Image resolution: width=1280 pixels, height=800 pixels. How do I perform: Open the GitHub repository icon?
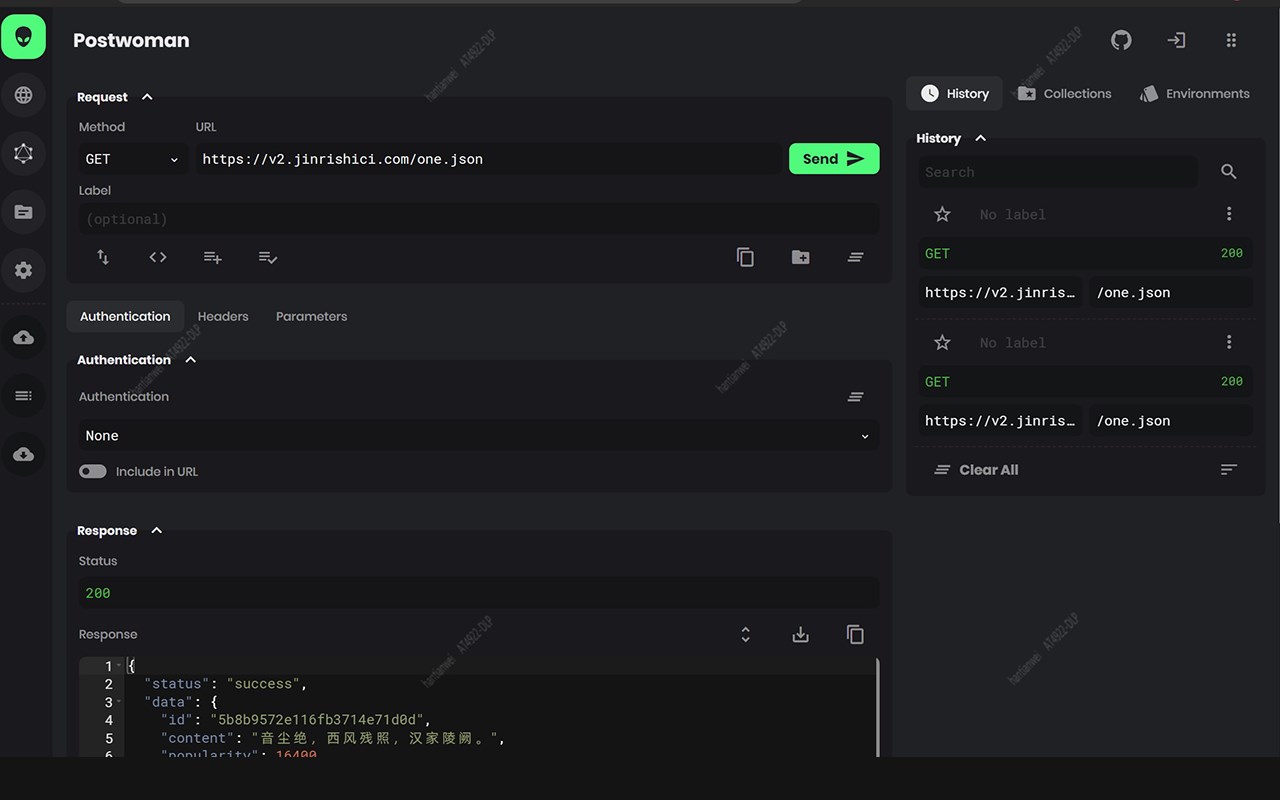click(x=1121, y=40)
